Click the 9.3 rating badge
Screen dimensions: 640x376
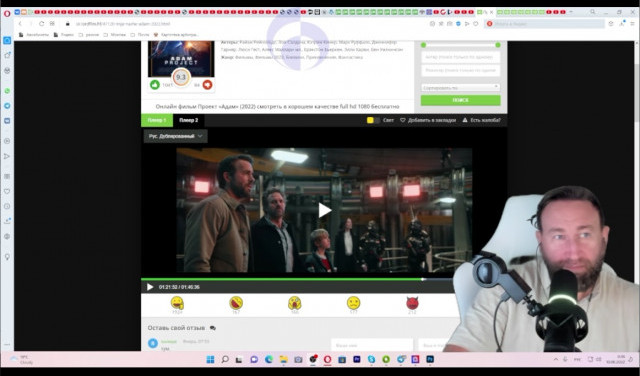[x=181, y=77]
